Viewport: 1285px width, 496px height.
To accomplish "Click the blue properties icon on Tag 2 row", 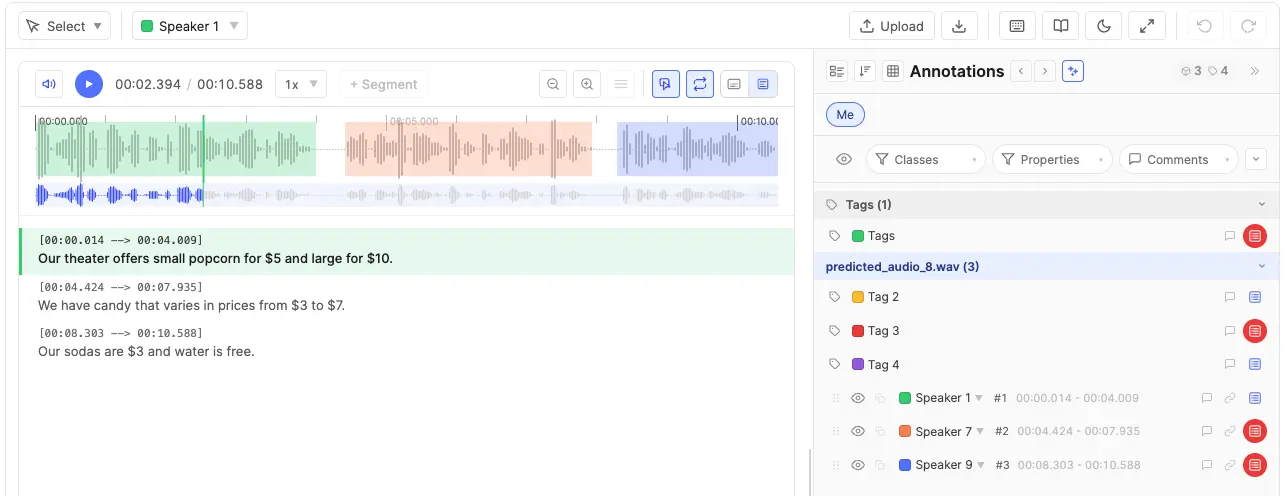I will coord(1255,297).
